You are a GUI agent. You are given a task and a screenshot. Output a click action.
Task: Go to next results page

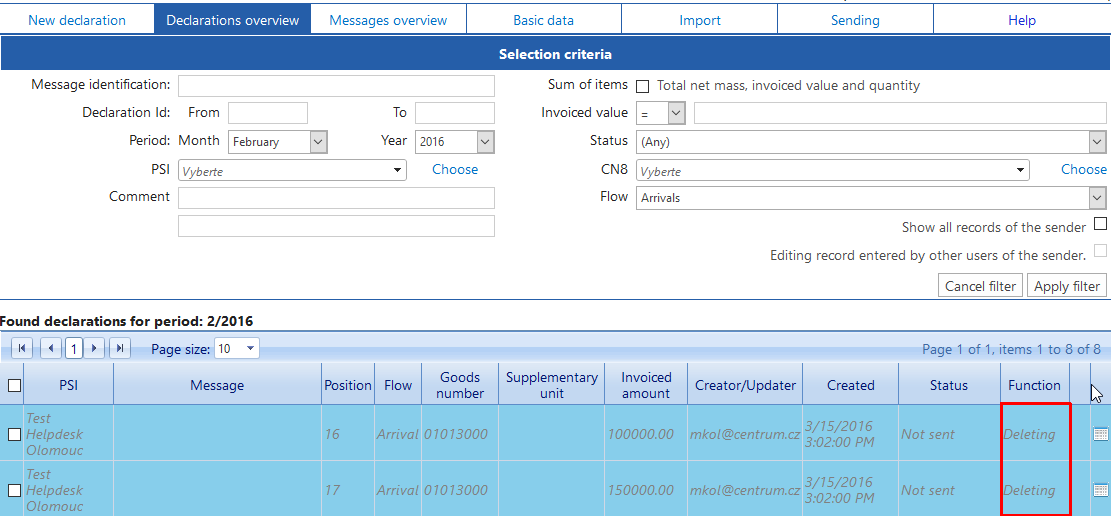(x=94, y=348)
